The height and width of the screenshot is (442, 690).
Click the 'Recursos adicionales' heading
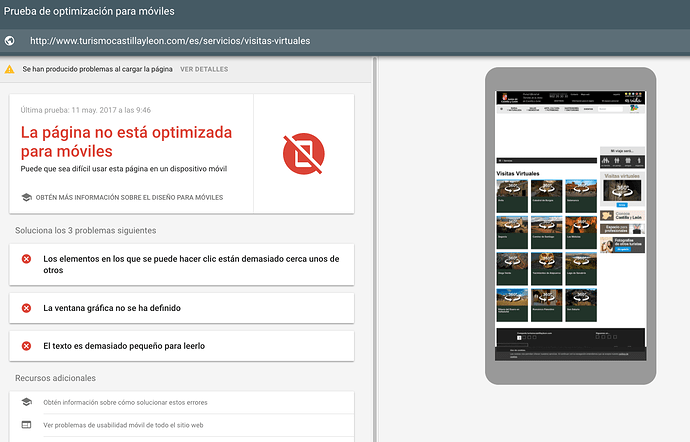[x=55, y=378]
